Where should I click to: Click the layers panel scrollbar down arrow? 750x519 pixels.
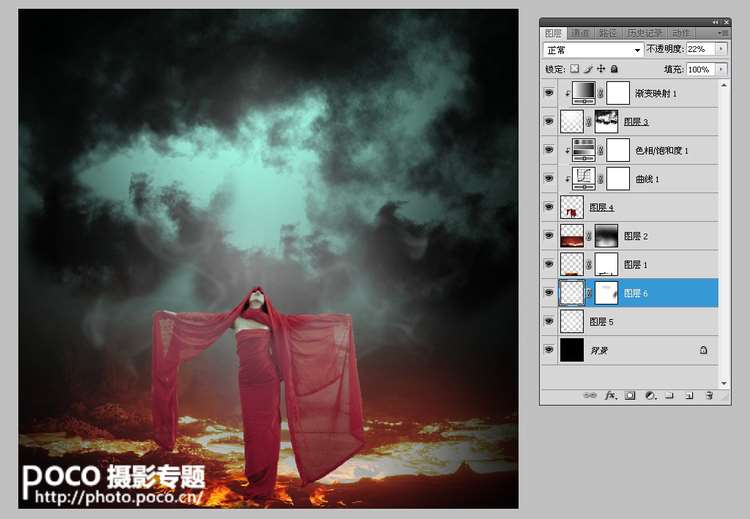[724, 383]
